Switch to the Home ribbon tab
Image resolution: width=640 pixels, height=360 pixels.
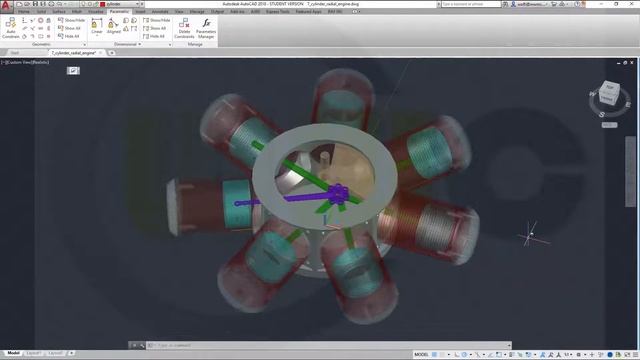[x=24, y=11]
